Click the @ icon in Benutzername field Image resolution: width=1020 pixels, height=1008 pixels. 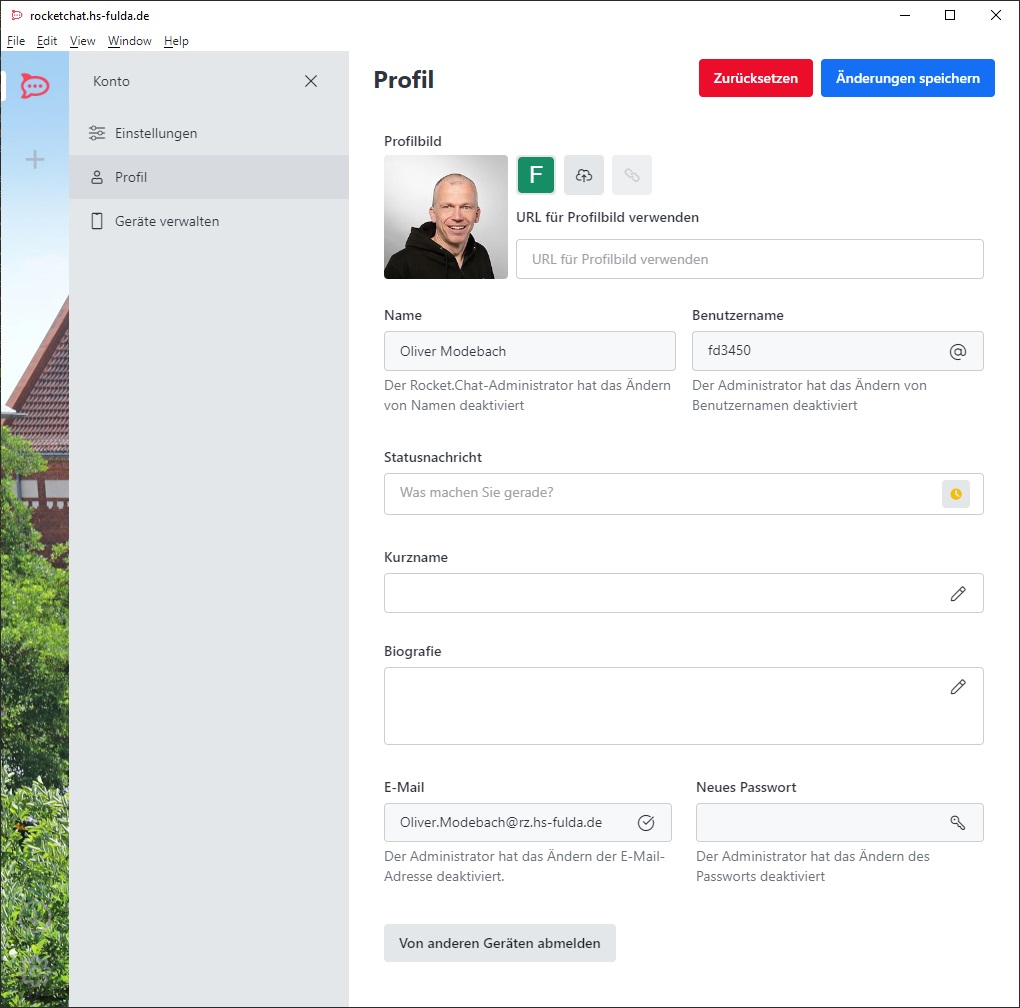[x=957, y=351]
